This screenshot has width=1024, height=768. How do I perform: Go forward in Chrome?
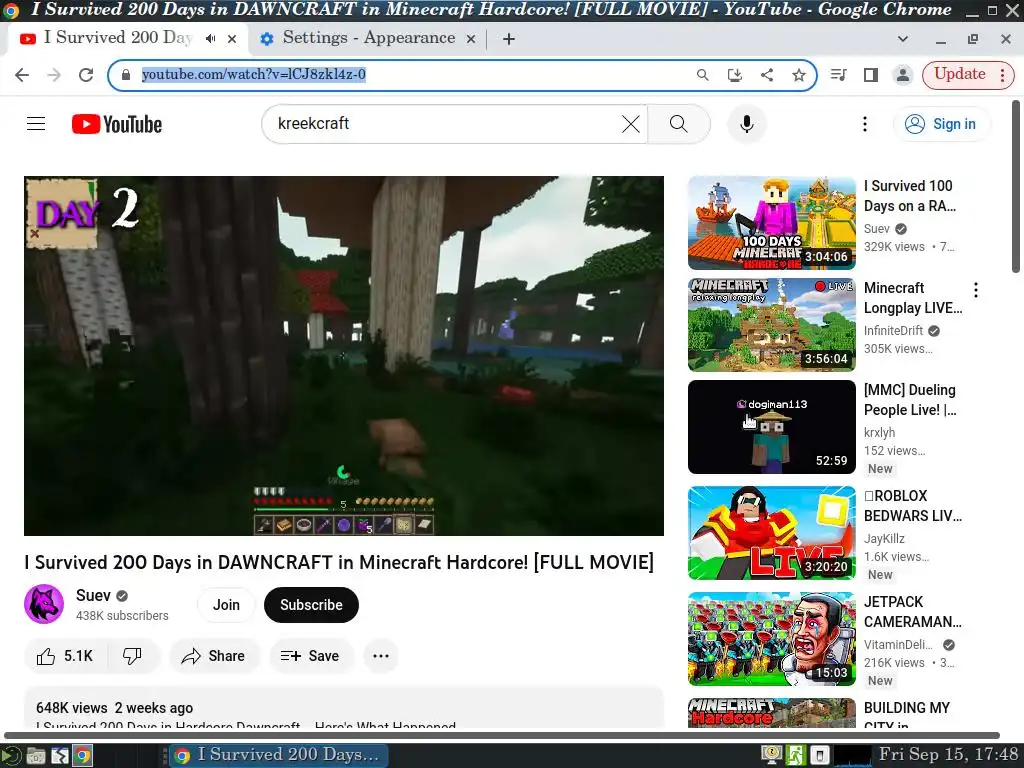(x=54, y=74)
